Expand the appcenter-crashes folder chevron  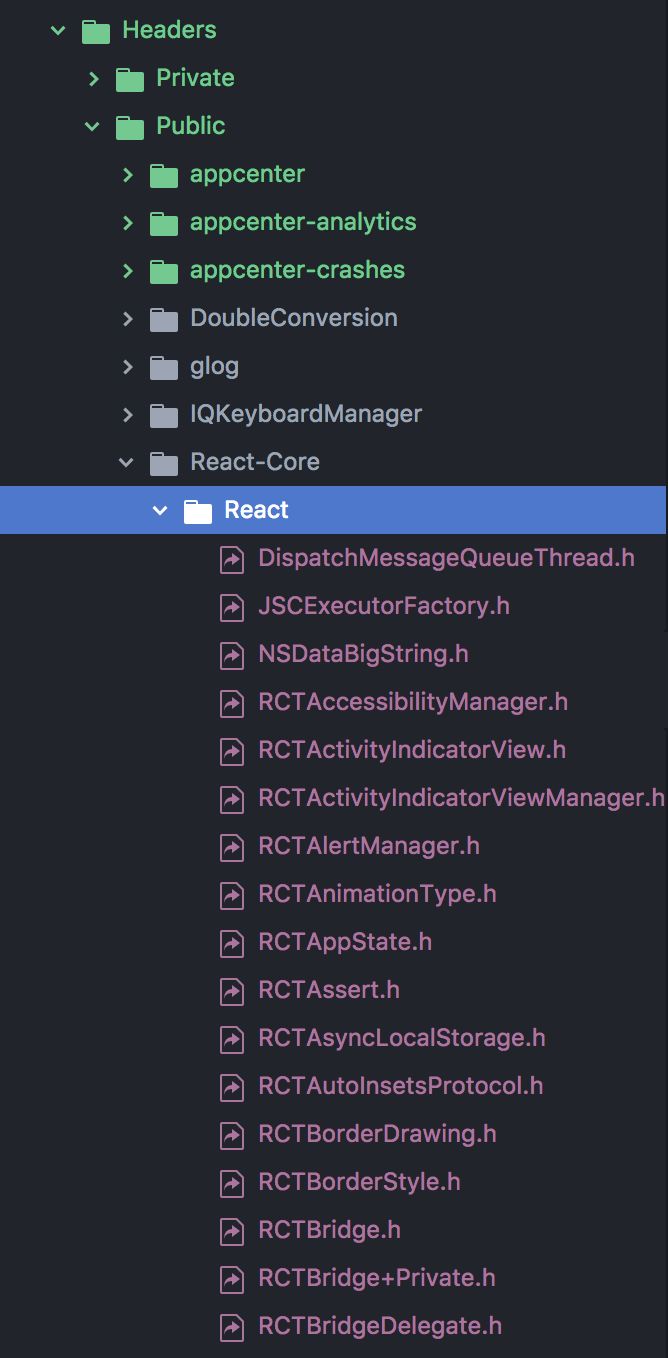pos(128,270)
